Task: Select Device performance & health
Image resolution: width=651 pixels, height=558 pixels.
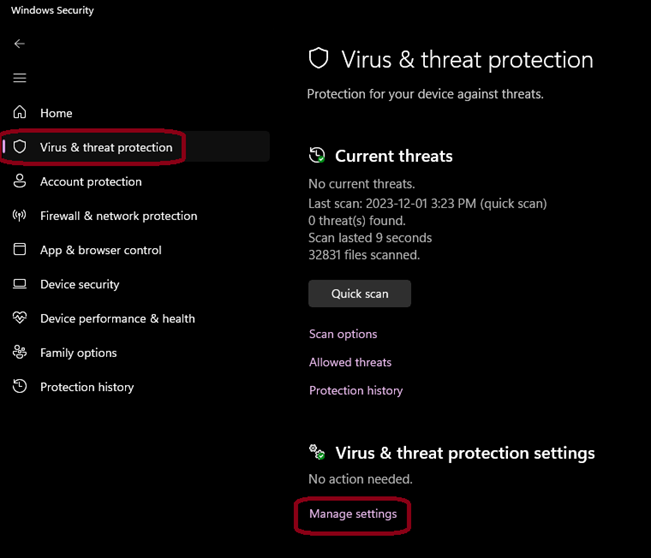Action: (117, 319)
